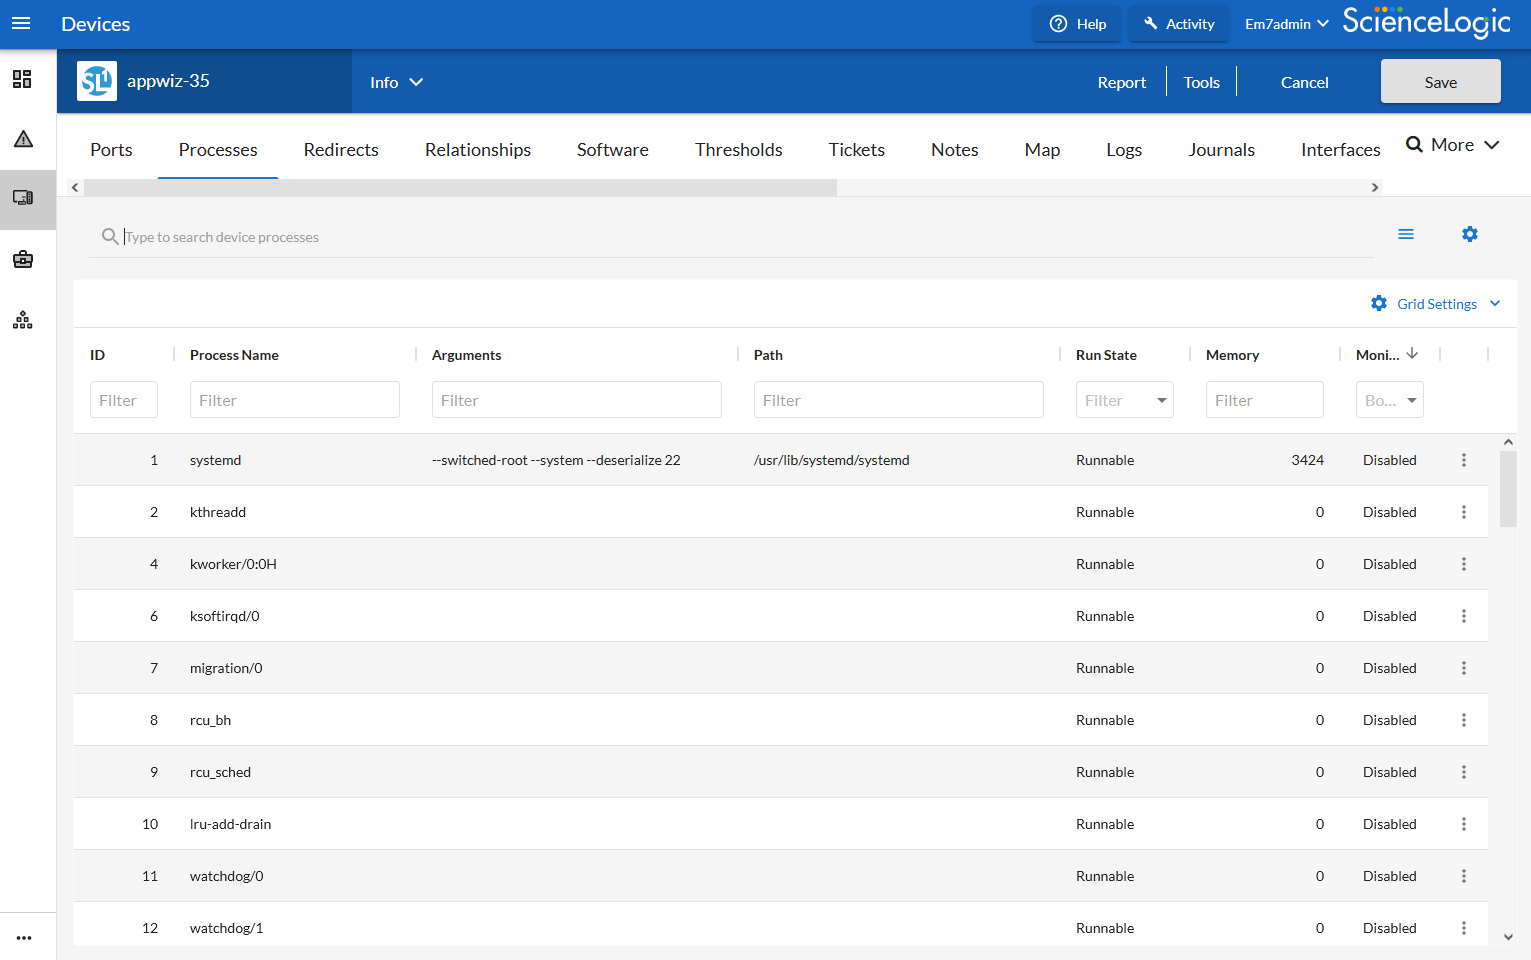Screen dimensions: 1531x960
Task: Select the Devices icon in sidebar
Action: pyautogui.click(x=23, y=198)
